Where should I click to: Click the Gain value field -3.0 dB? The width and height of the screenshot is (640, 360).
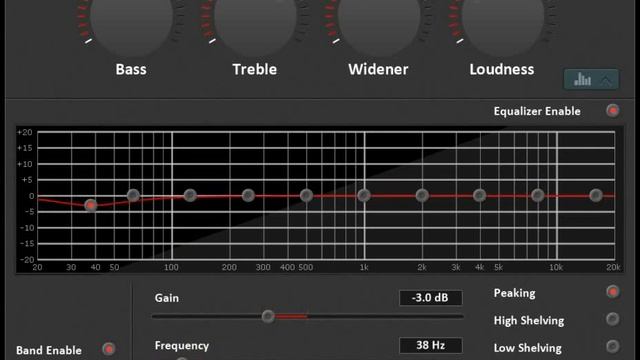coord(431,298)
